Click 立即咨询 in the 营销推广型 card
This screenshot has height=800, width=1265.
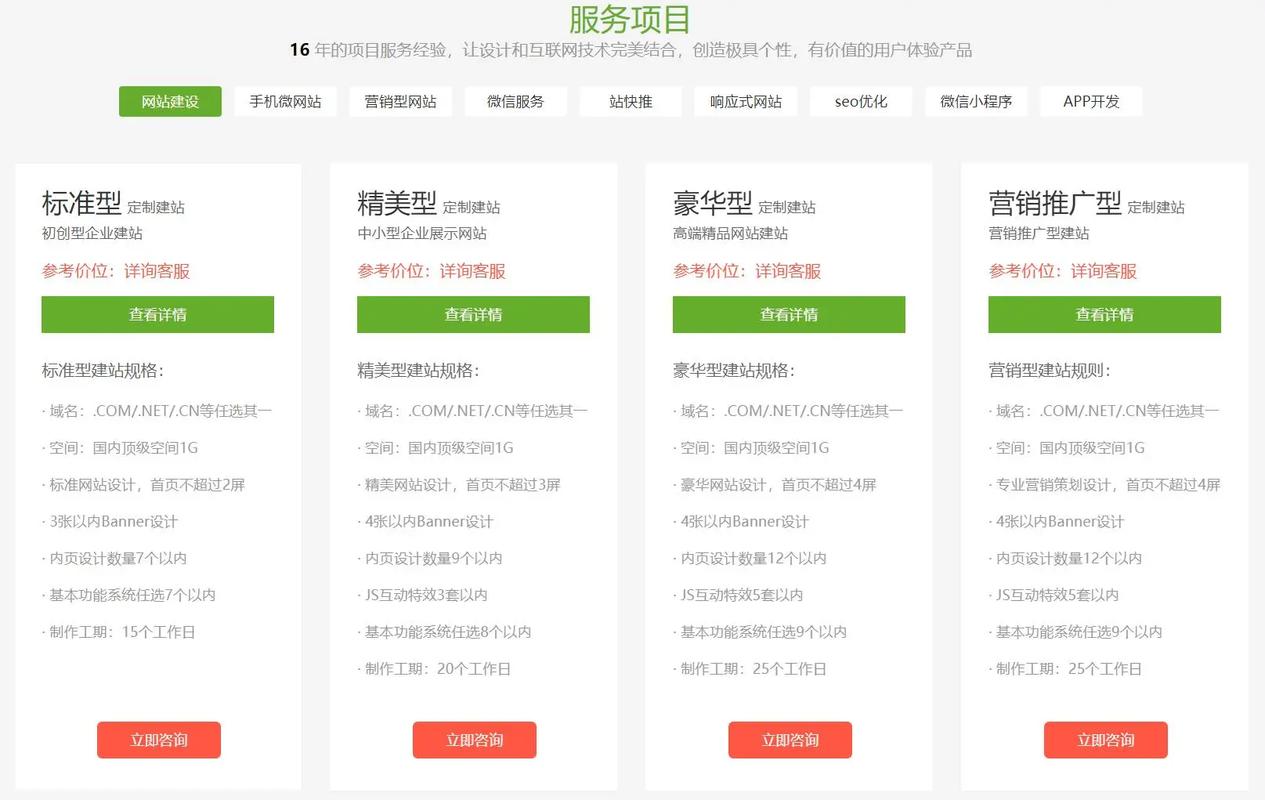point(1105,740)
